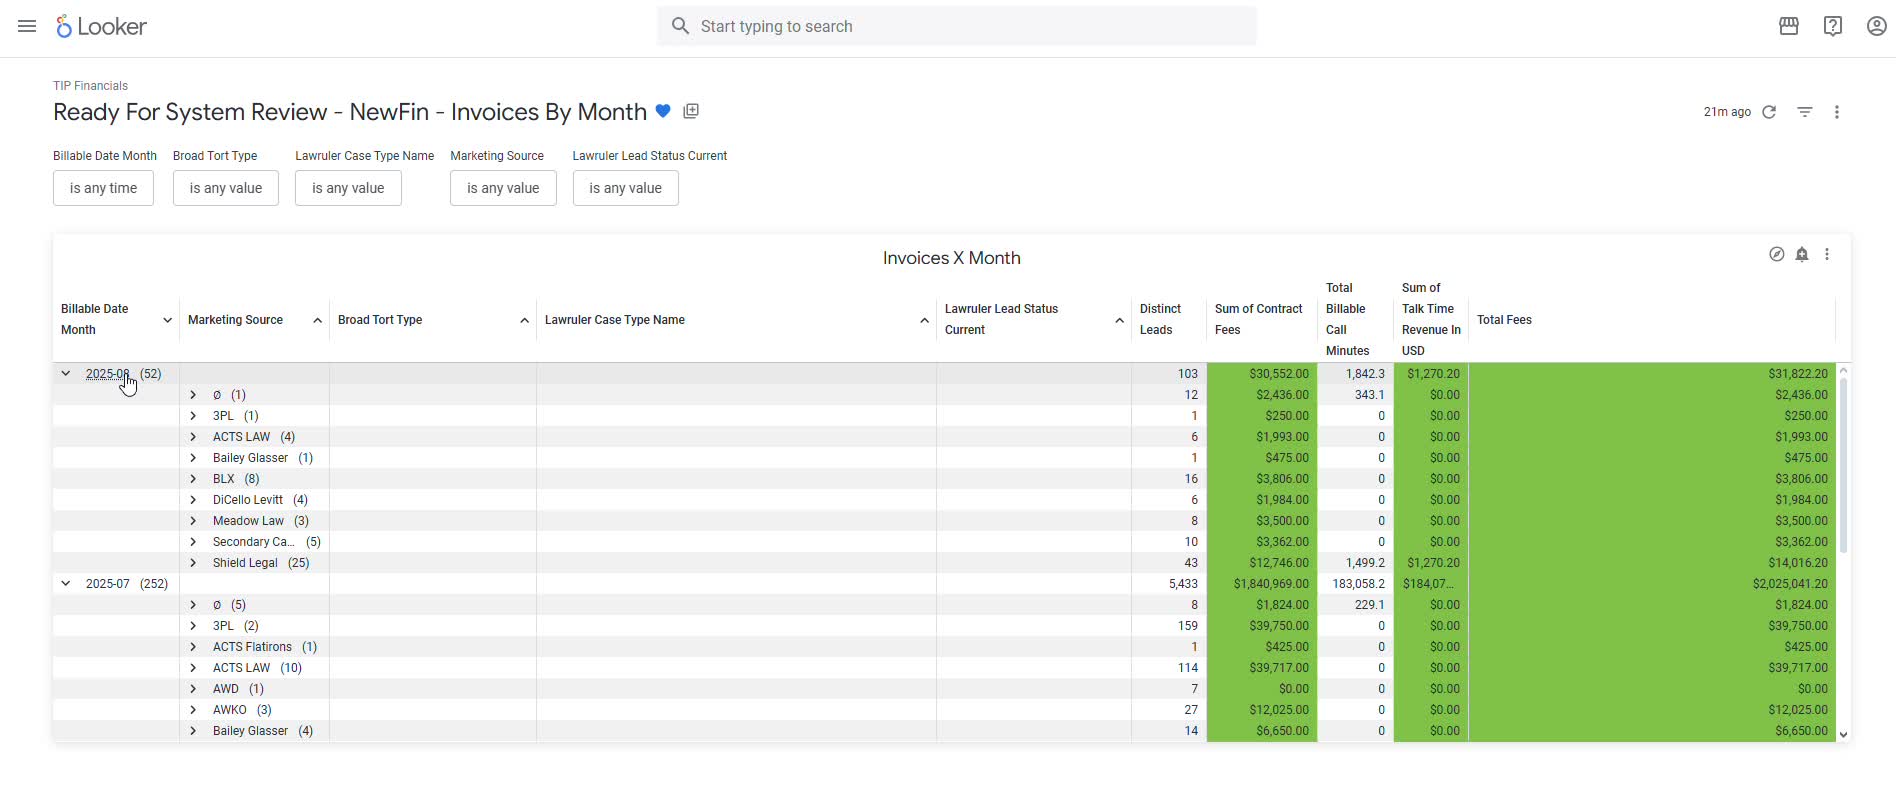
Task: Collapse the 2025-07 month group
Action: pyautogui.click(x=66, y=584)
